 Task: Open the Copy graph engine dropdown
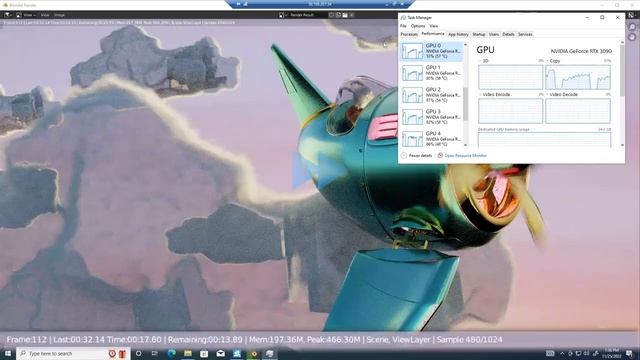(x=547, y=61)
